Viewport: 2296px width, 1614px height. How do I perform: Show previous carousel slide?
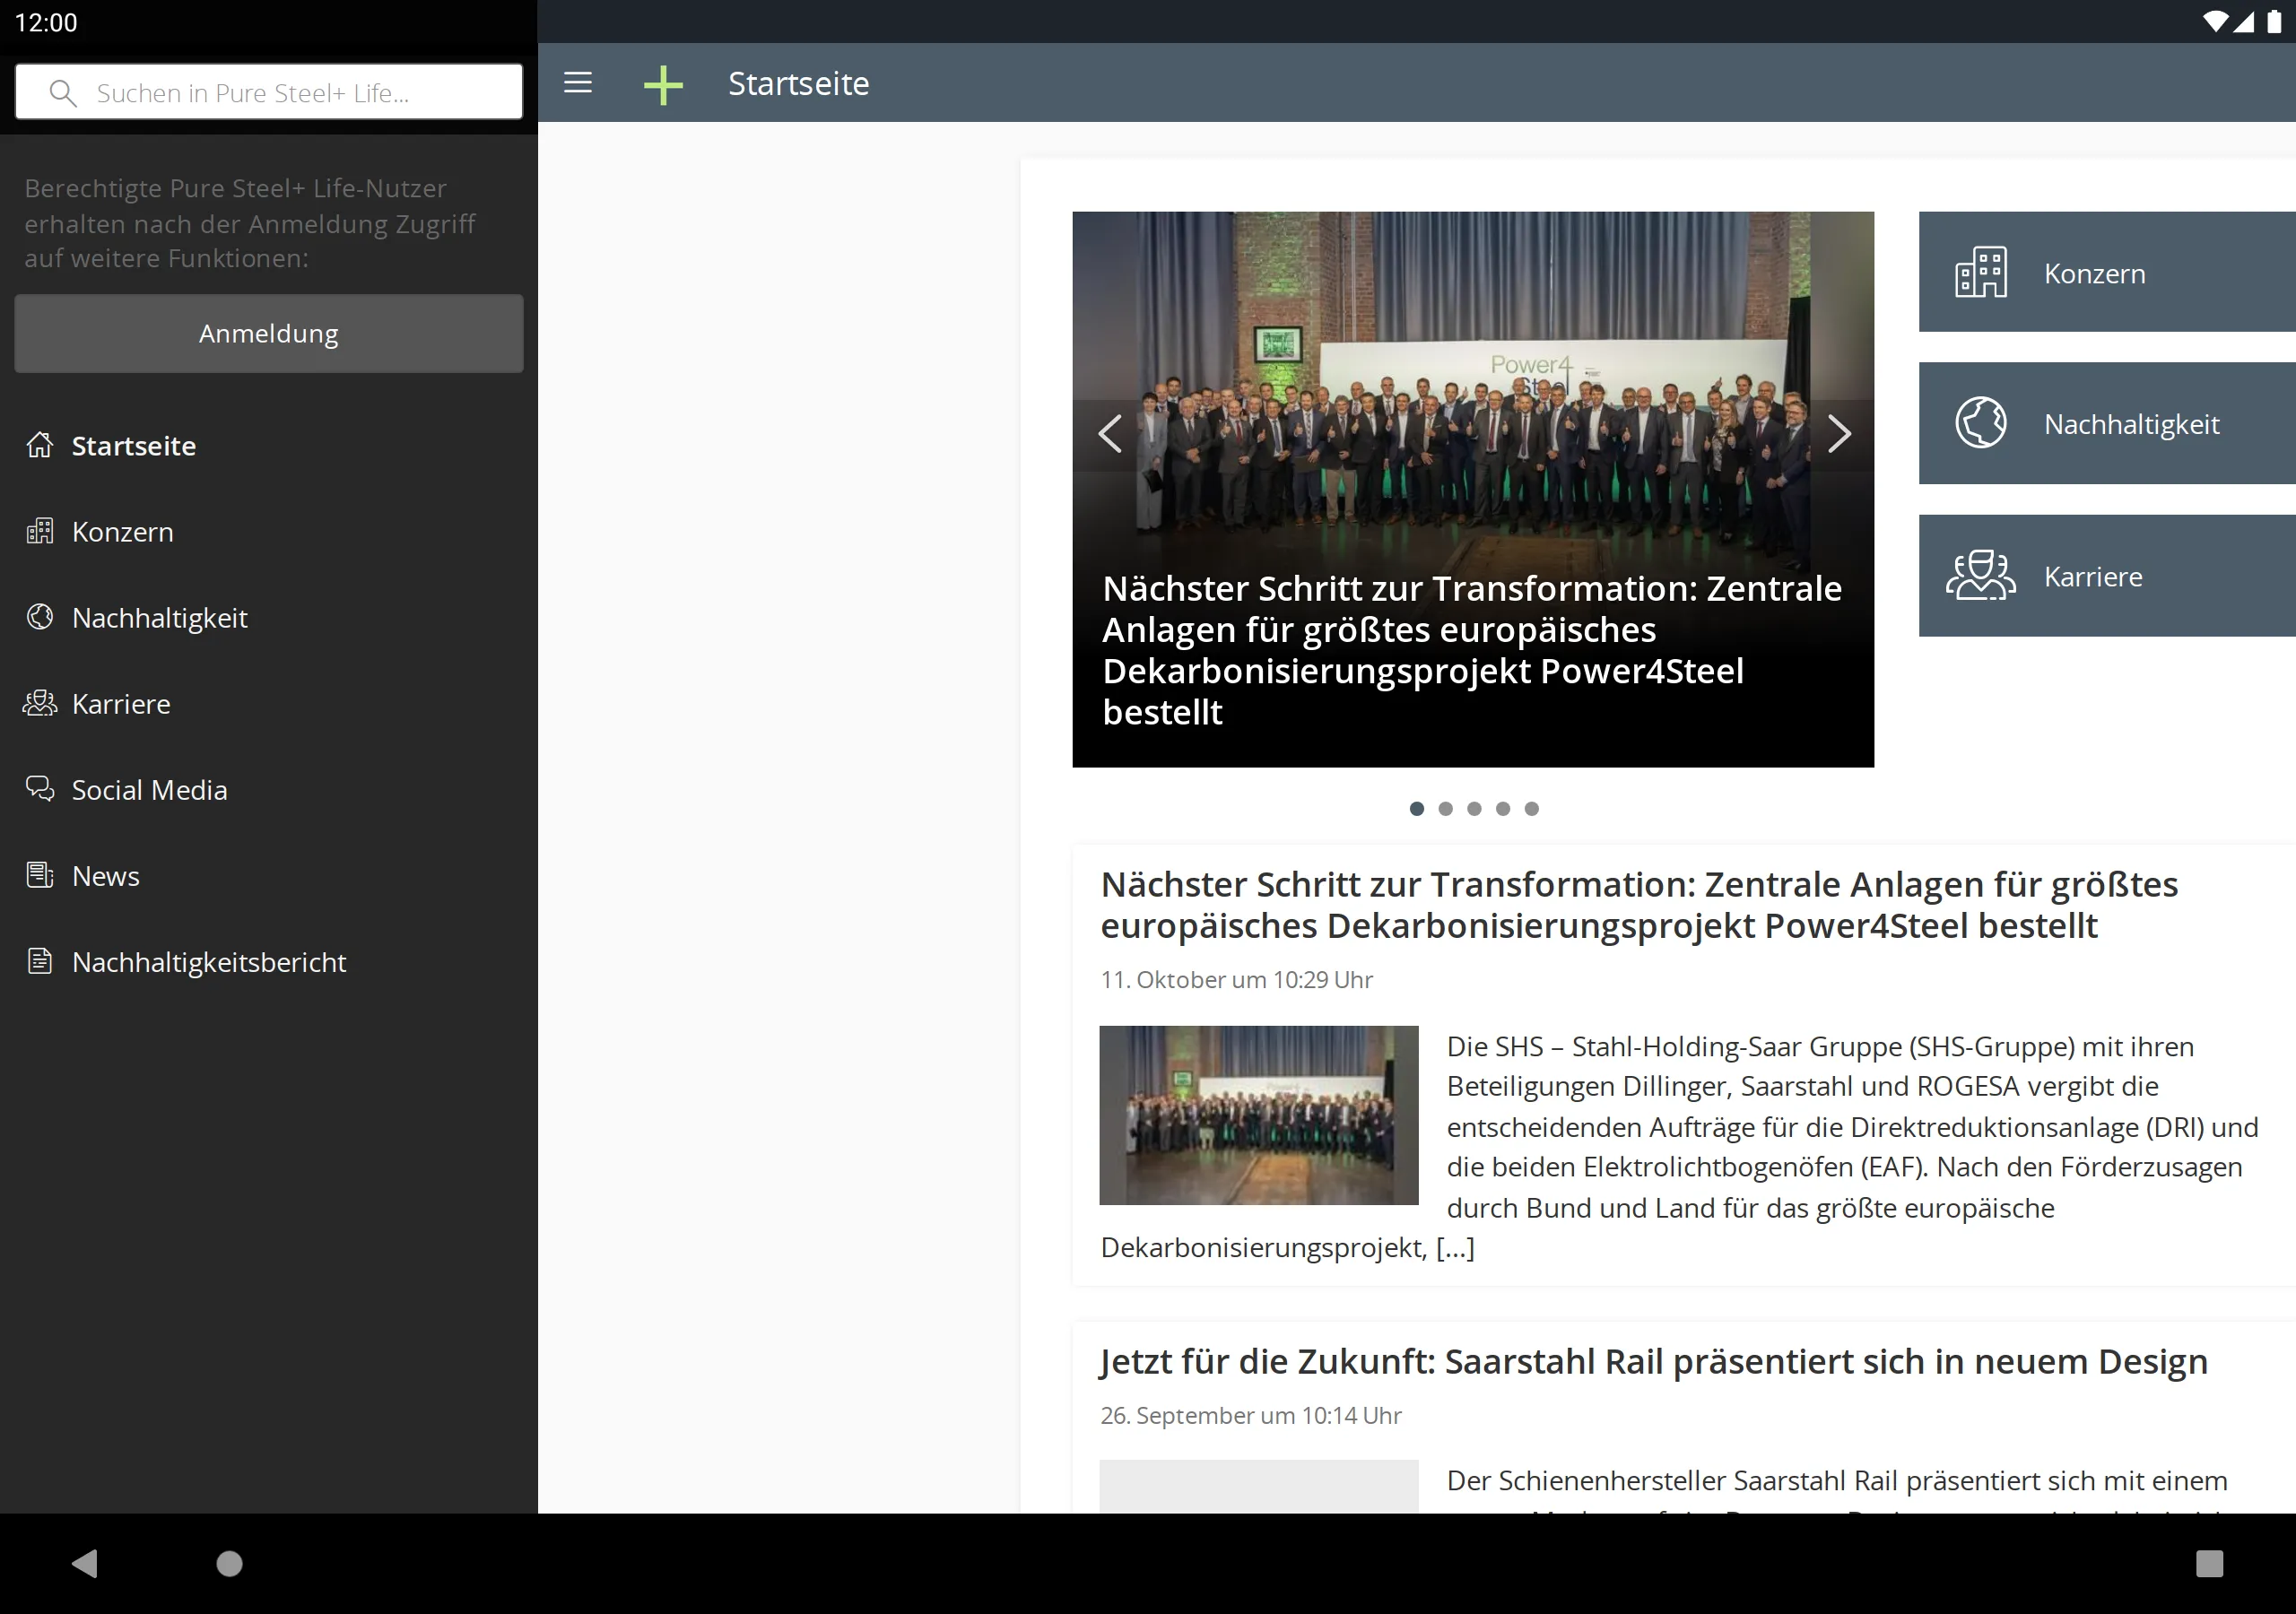pyautogui.click(x=1110, y=434)
